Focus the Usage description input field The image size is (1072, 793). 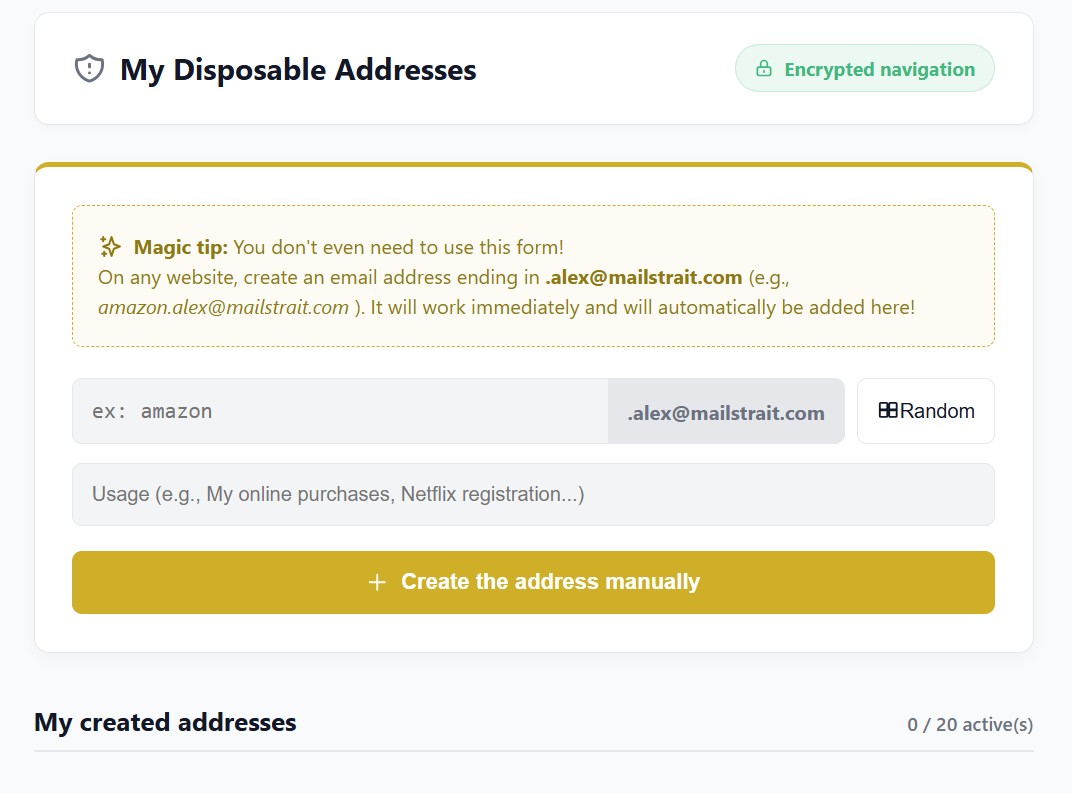click(x=533, y=494)
